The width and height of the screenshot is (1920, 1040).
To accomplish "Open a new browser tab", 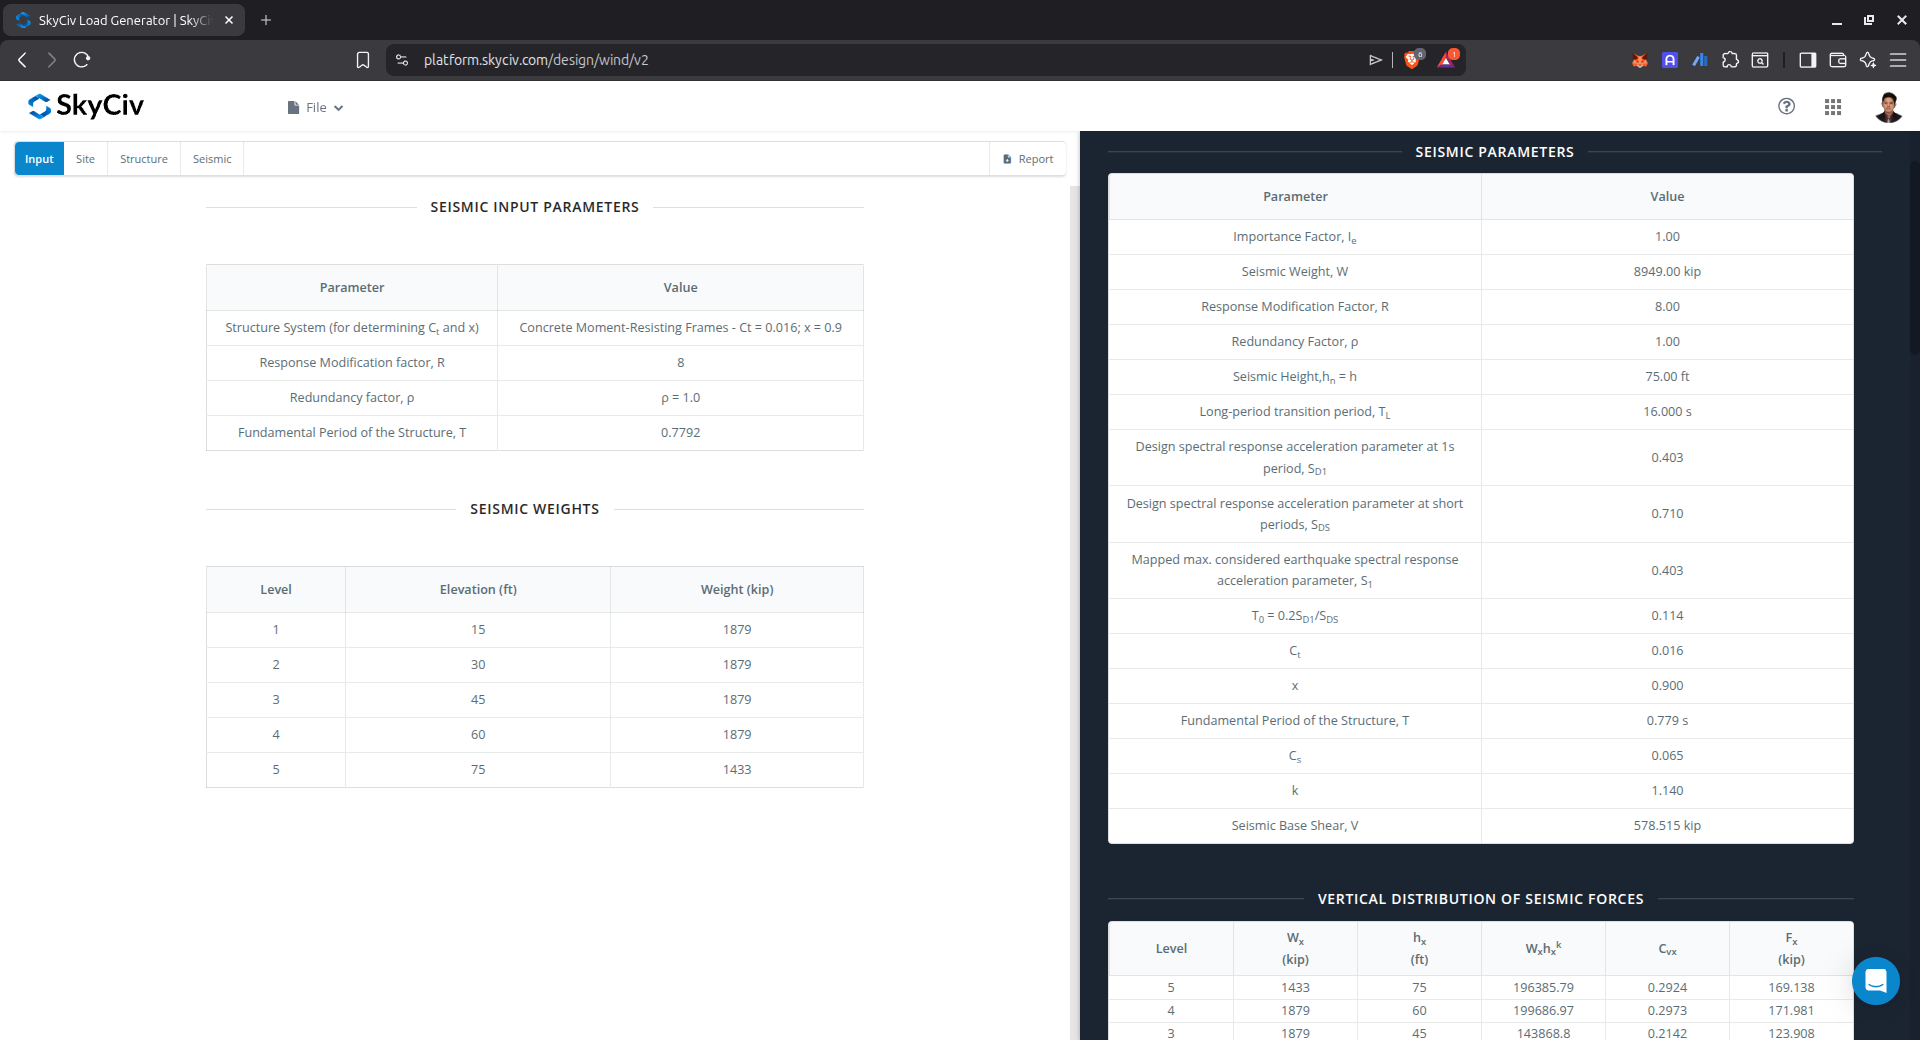I will pos(266,20).
